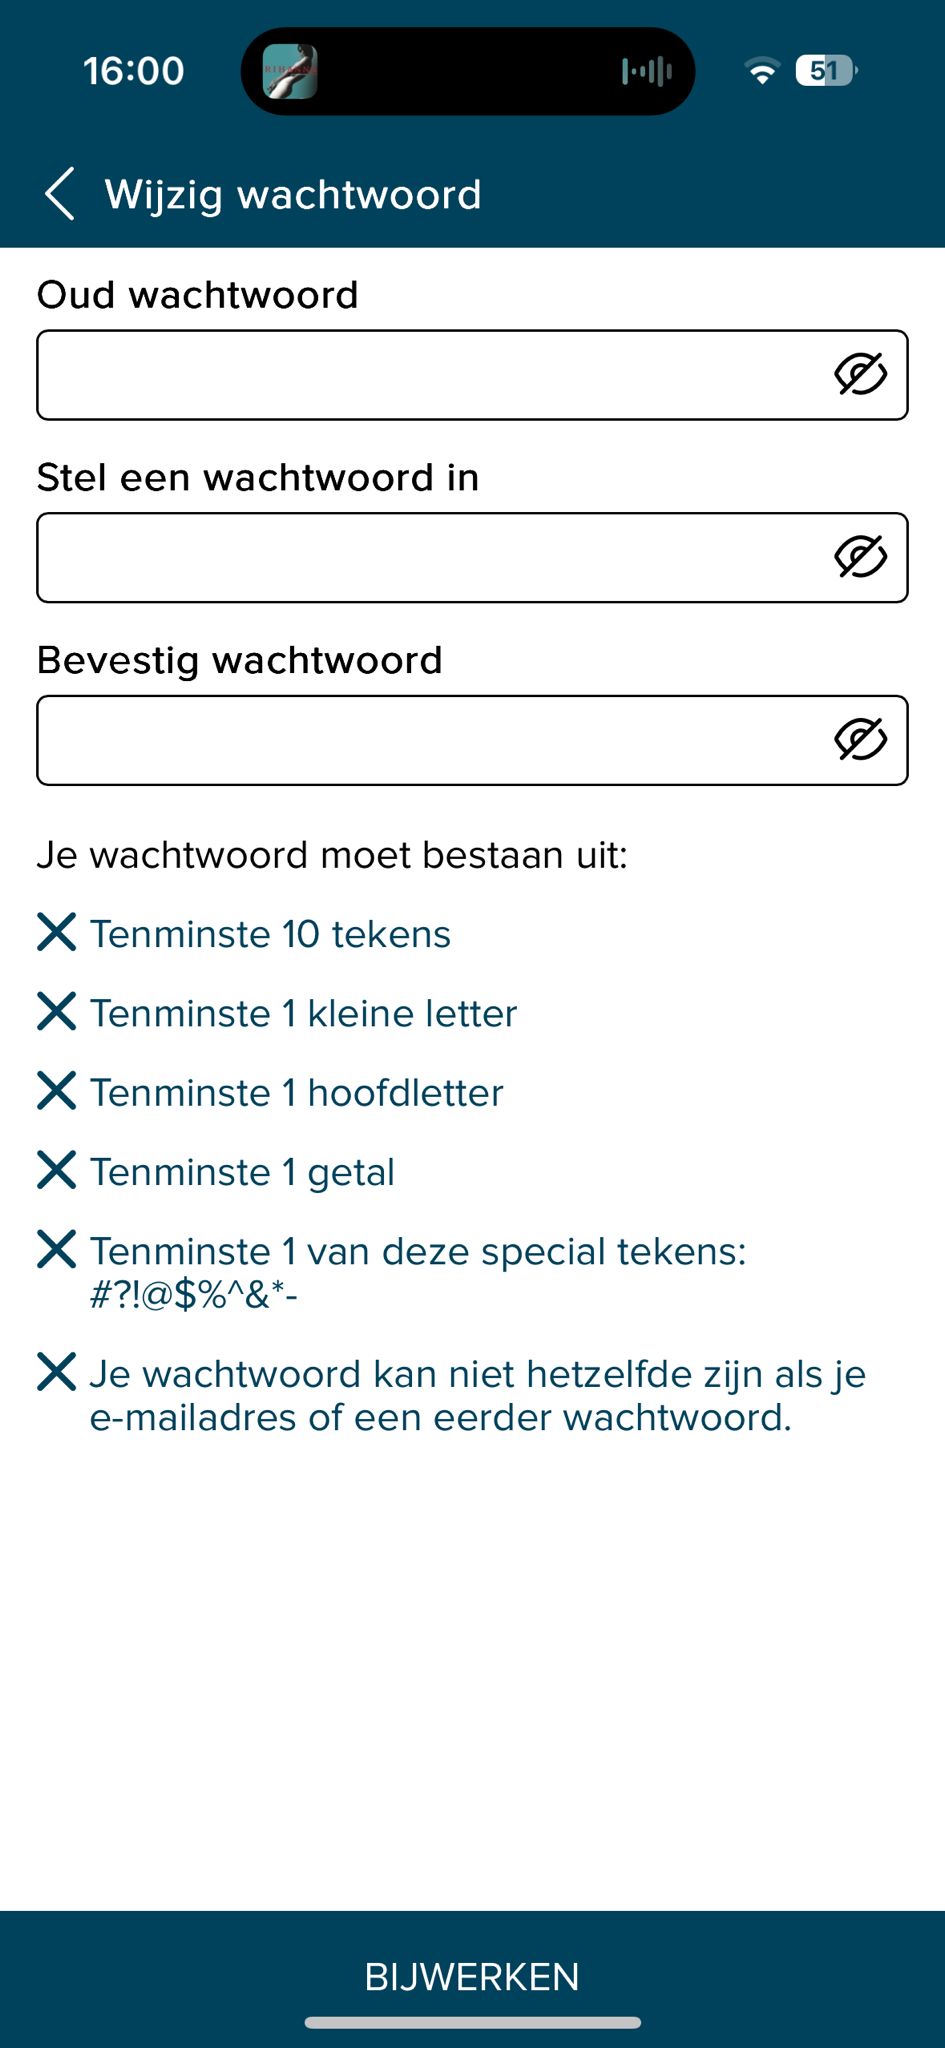Tap the X beside the special tekens rule
The height and width of the screenshot is (2048, 945).
point(57,1249)
